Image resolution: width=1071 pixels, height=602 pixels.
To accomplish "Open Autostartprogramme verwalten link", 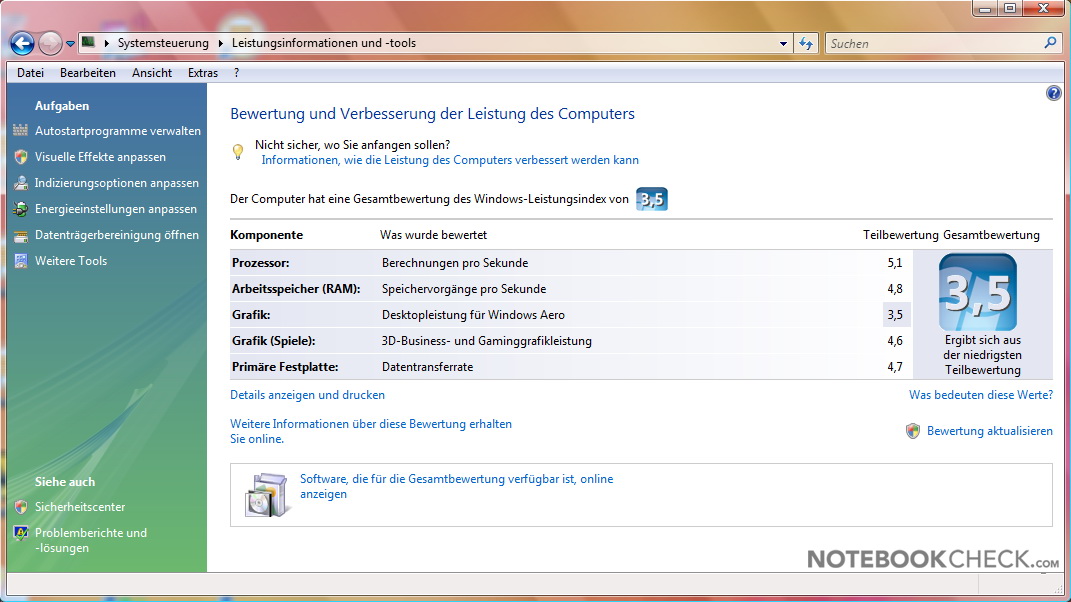I will (x=117, y=131).
